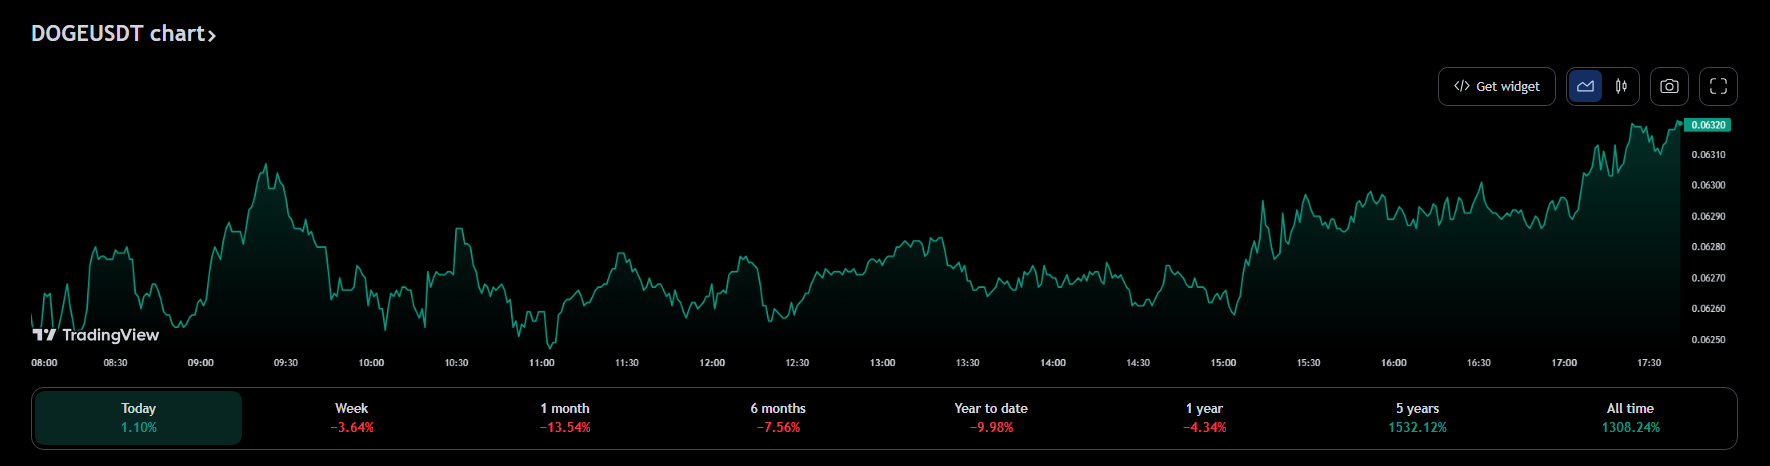The width and height of the screenshot is (1770, 466).
Task: Click the 12:00 time axis label
Action: pos(712,363)
